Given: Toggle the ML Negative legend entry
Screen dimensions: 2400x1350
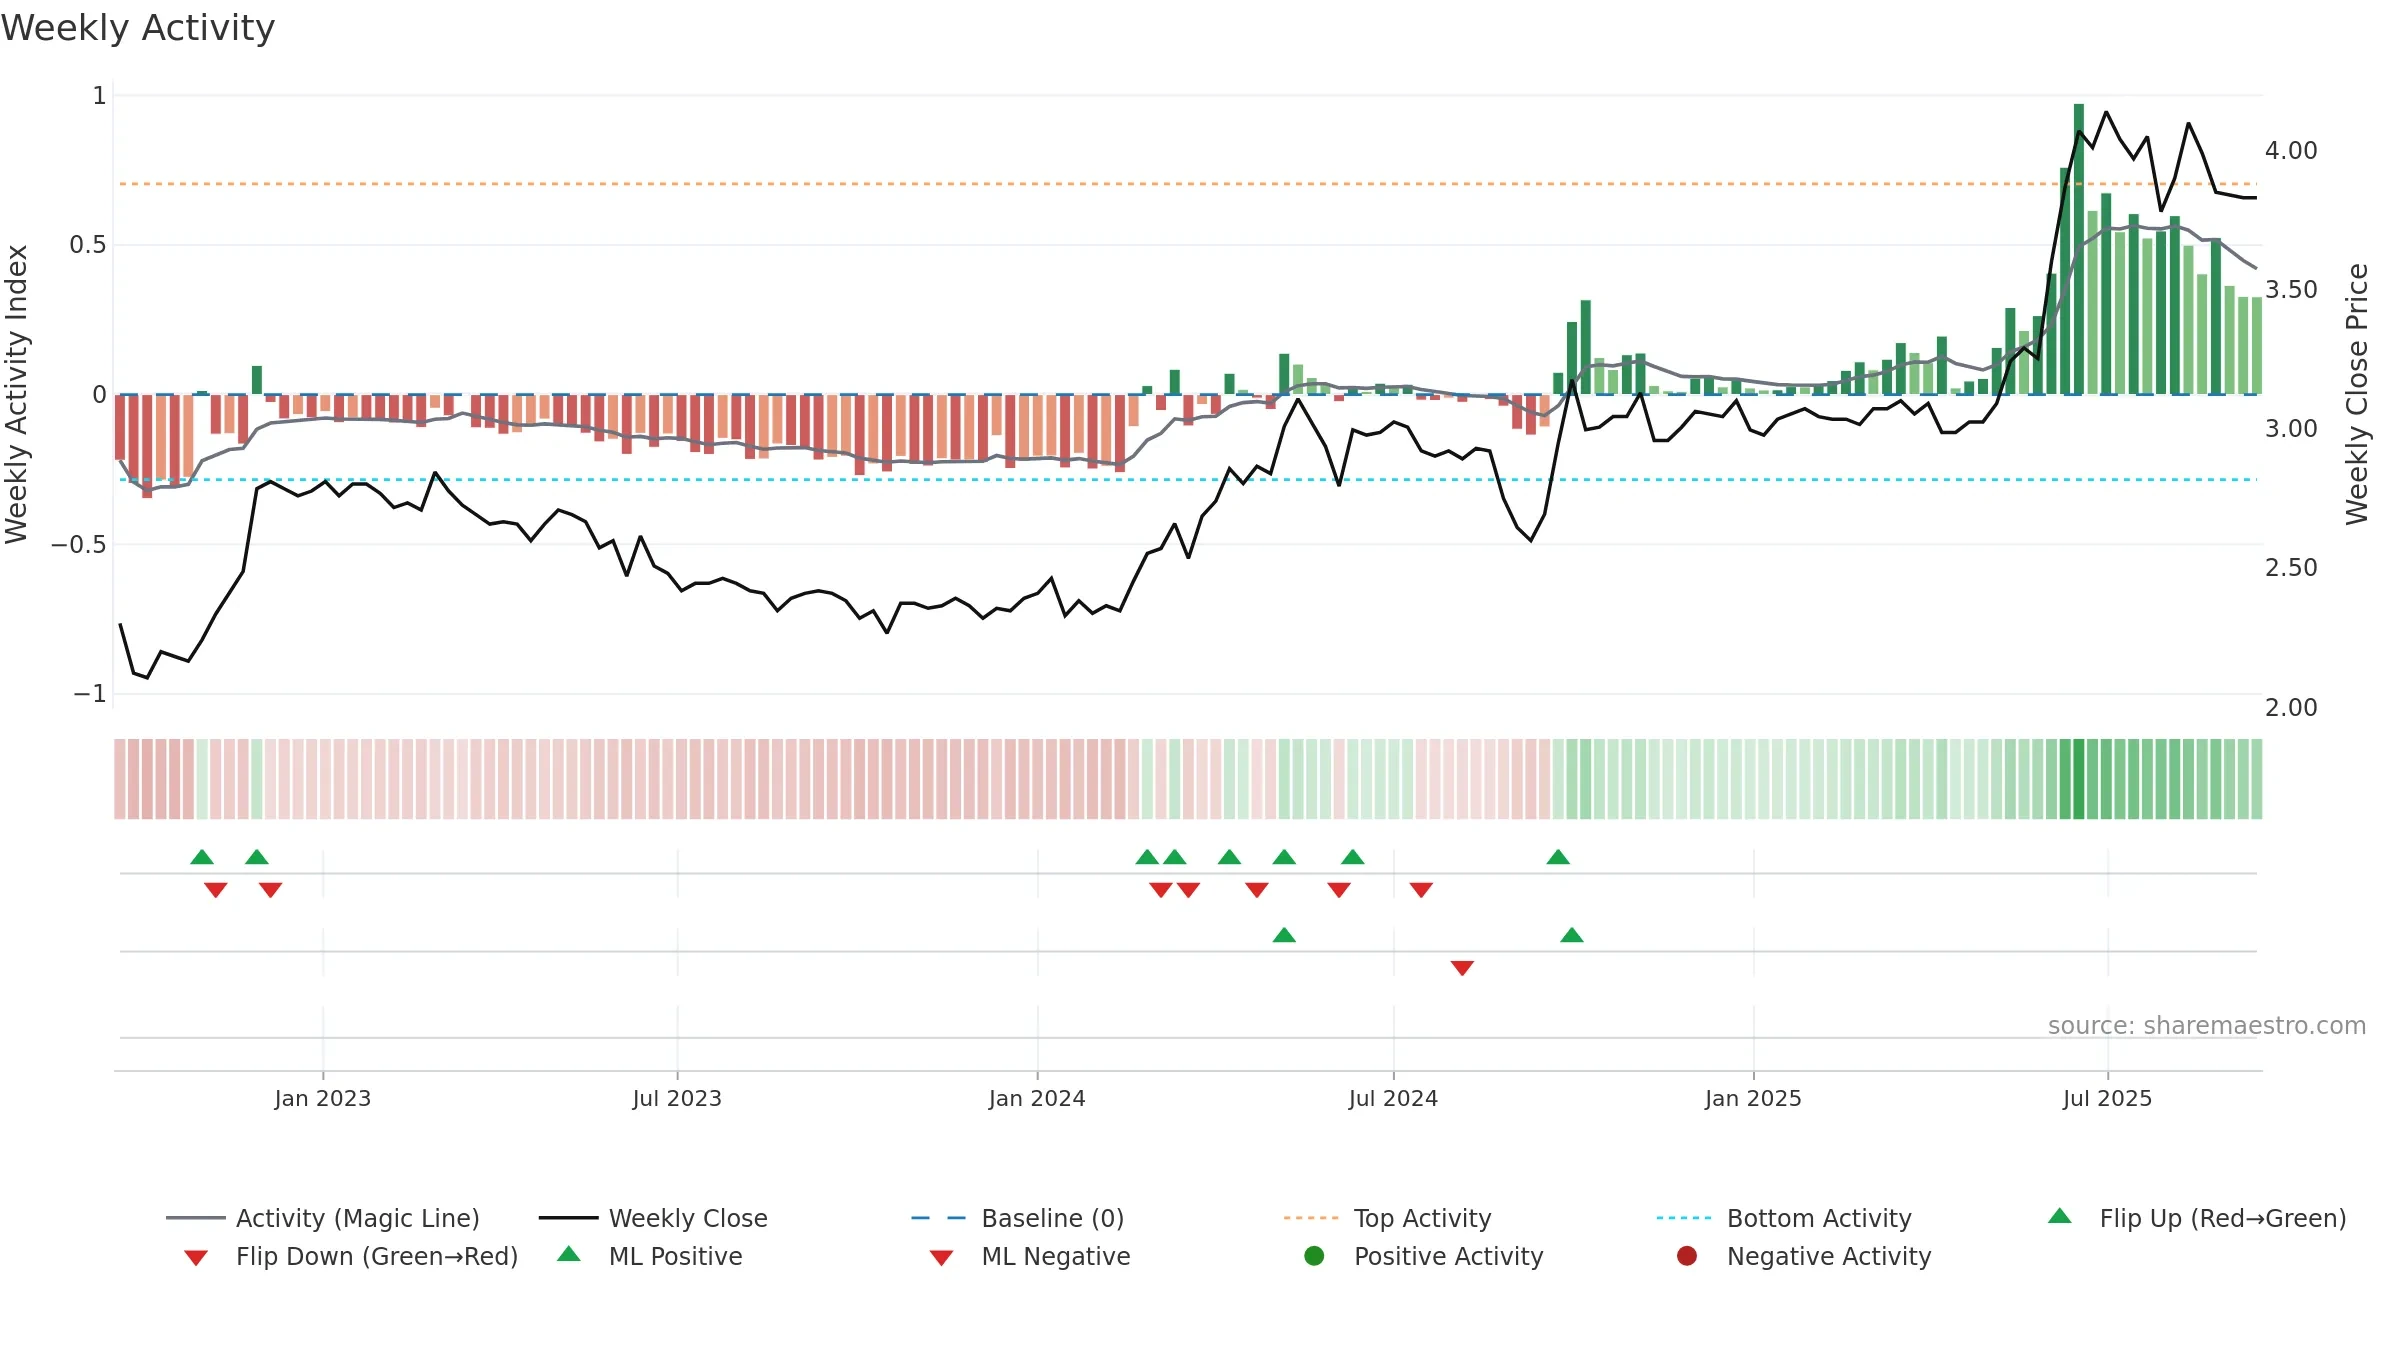Looking at the screenshot, I should [1030, 1256].
